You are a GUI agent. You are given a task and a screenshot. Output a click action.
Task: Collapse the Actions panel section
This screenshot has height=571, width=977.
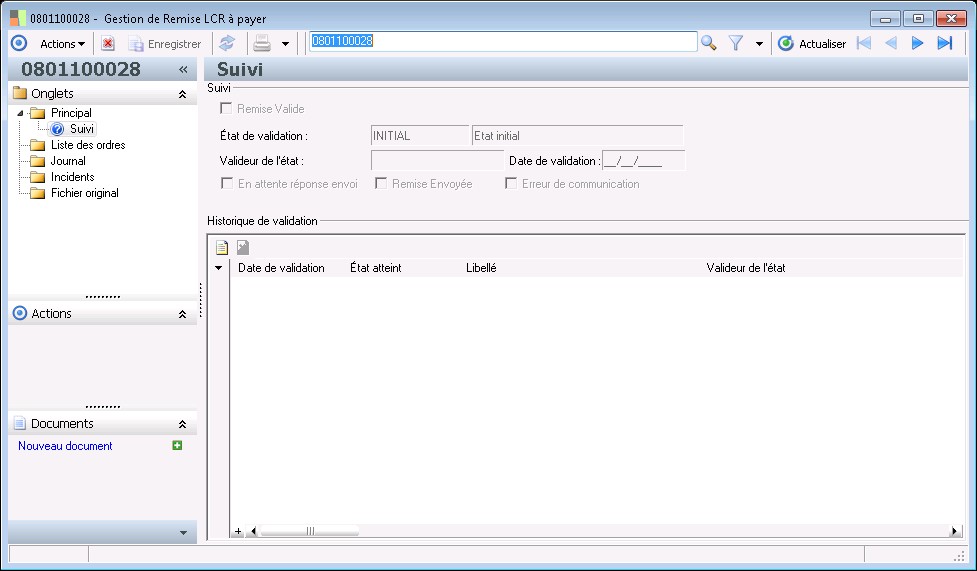183,314
